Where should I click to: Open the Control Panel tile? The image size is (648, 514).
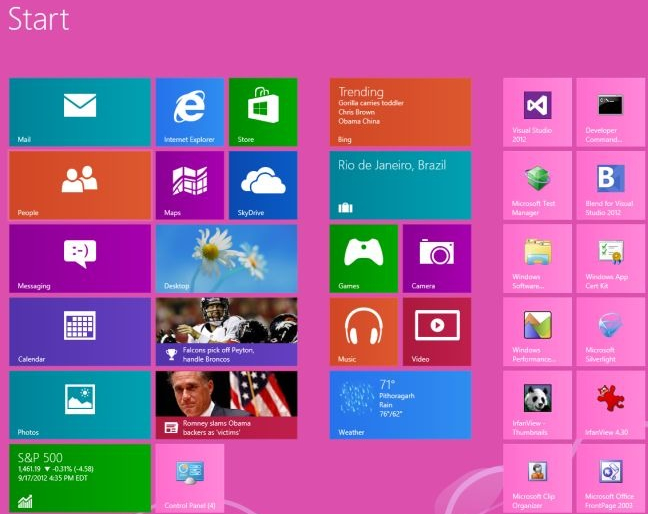coord(190,478)
